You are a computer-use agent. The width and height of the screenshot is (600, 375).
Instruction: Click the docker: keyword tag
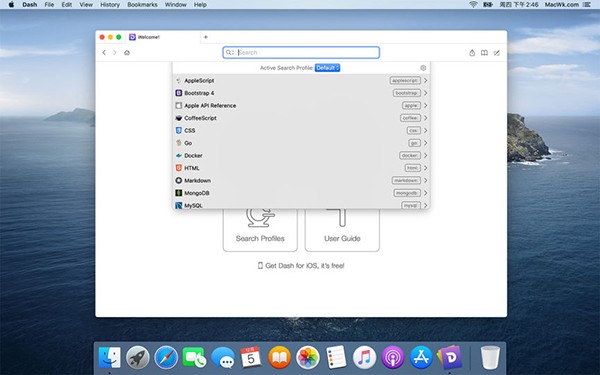[410, 155]
